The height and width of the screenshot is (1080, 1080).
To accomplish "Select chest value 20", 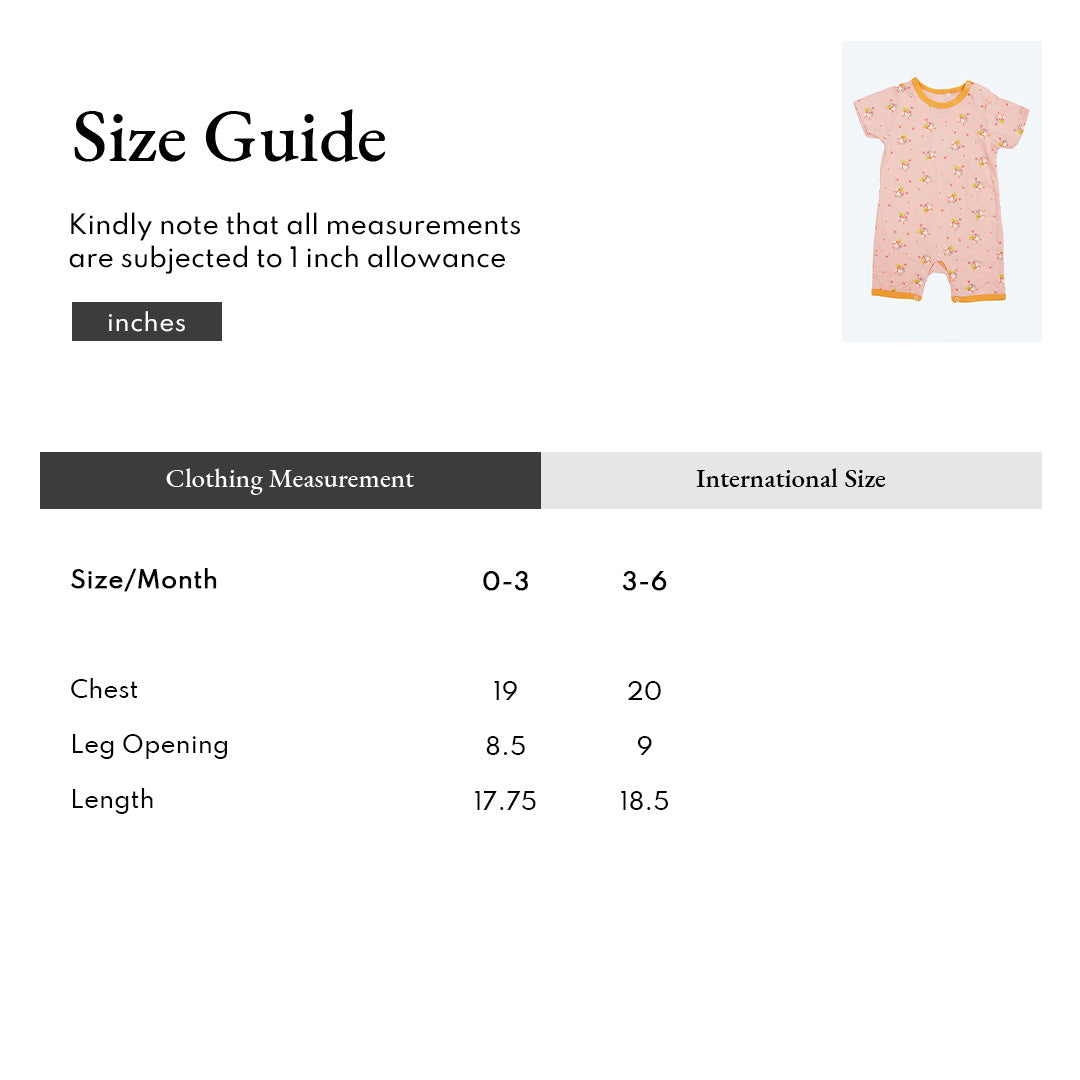I will click(x=644, y=691).
